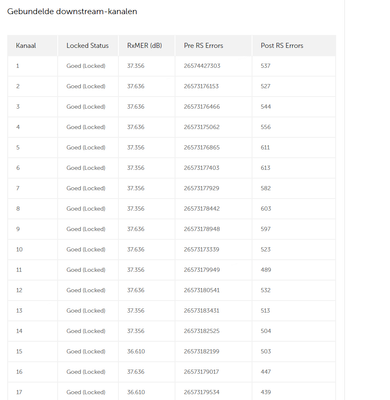Click the 'Locked Status' column header
Screen dimensions: 390x400
click(x=87, y=46)
